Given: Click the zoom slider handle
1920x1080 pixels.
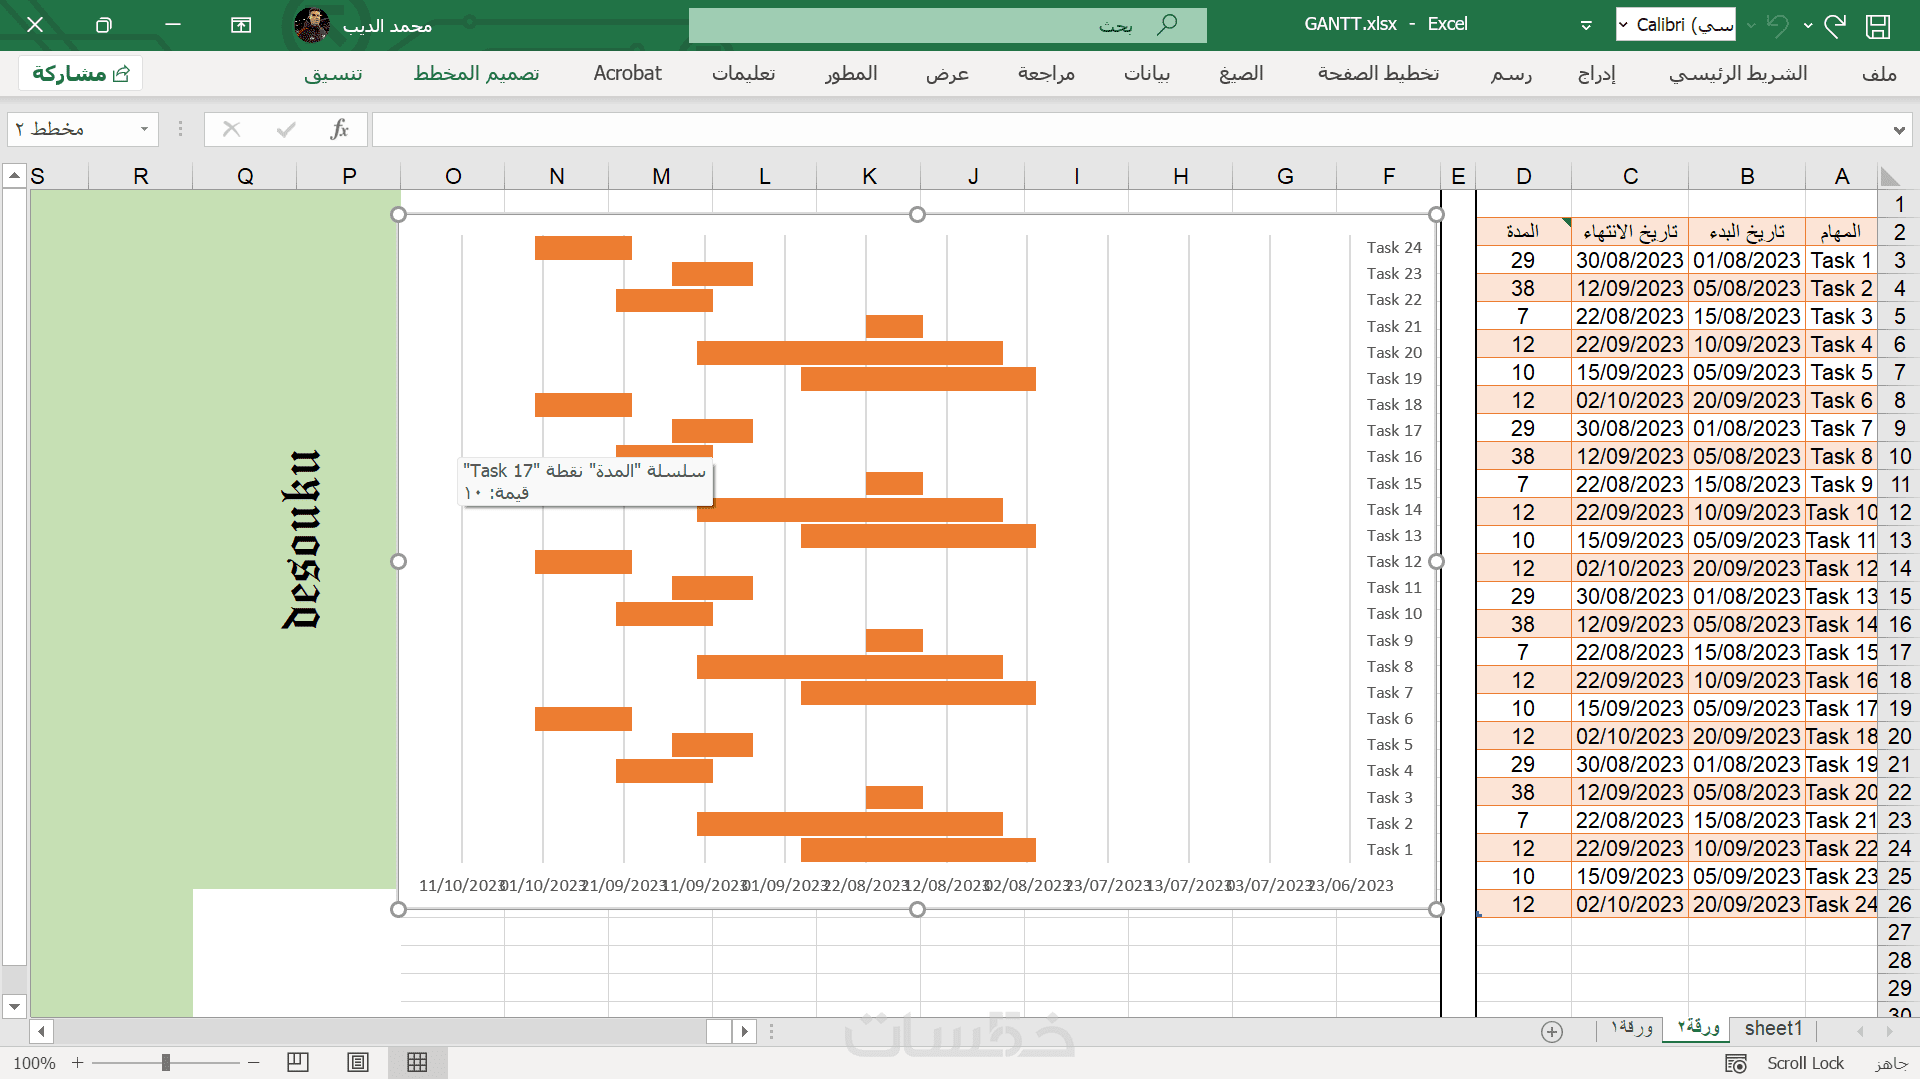Looking at the screenshot, I should (x=166, y=1062).
